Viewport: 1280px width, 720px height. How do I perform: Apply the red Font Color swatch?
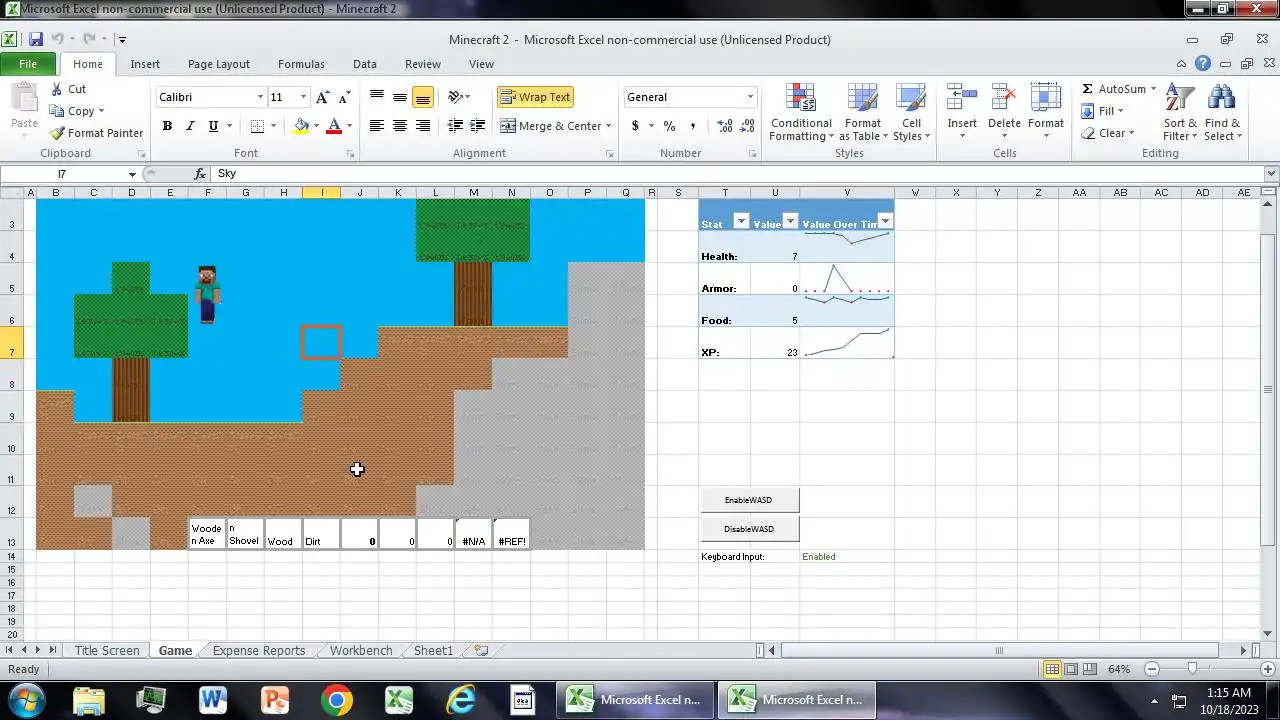(334, 126)
